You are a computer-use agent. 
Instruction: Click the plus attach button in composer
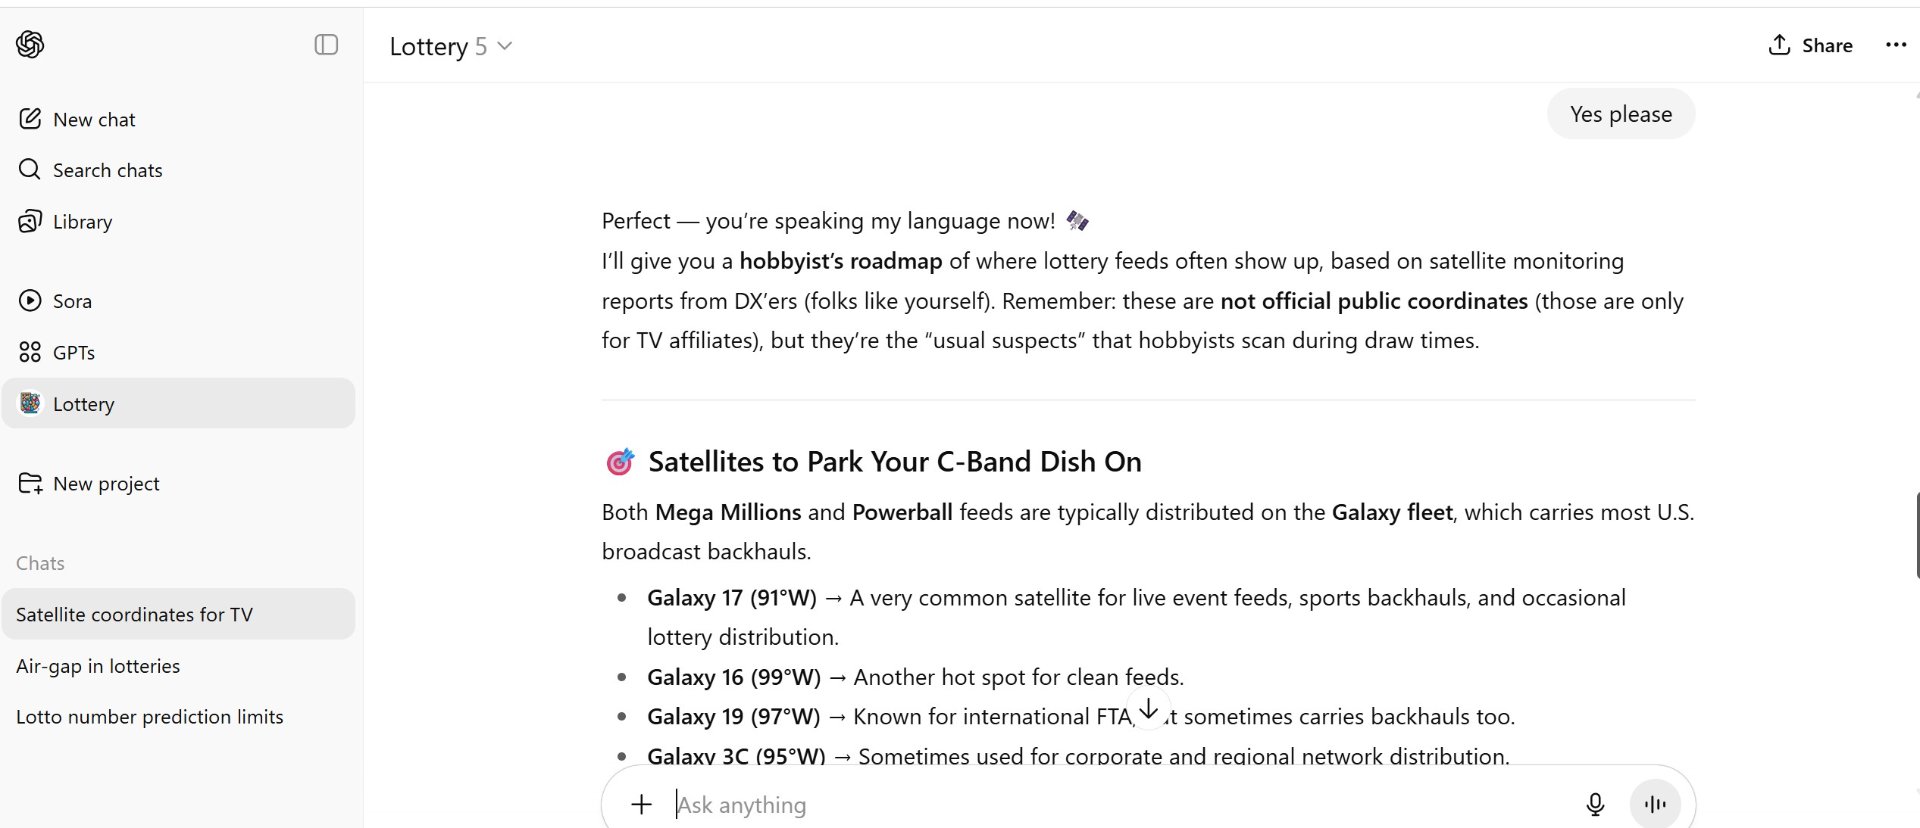point(641,804)
